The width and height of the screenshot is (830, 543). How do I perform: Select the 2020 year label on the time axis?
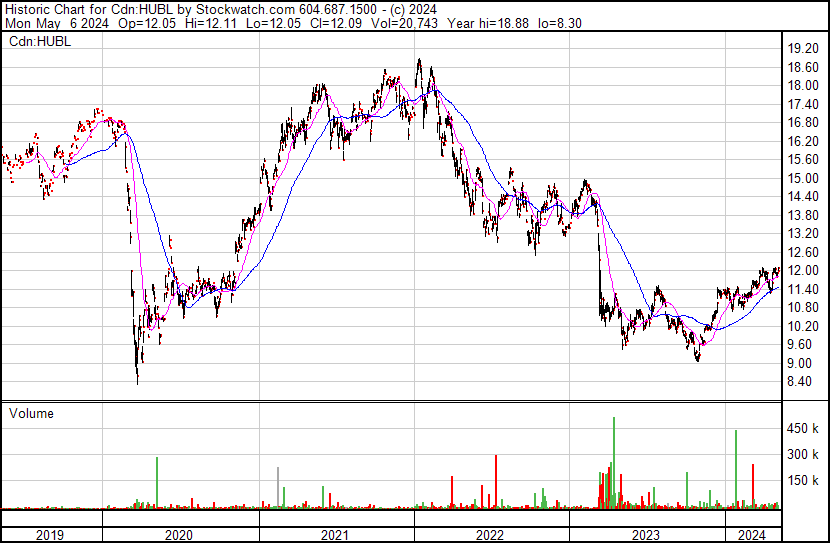point(179,535)
